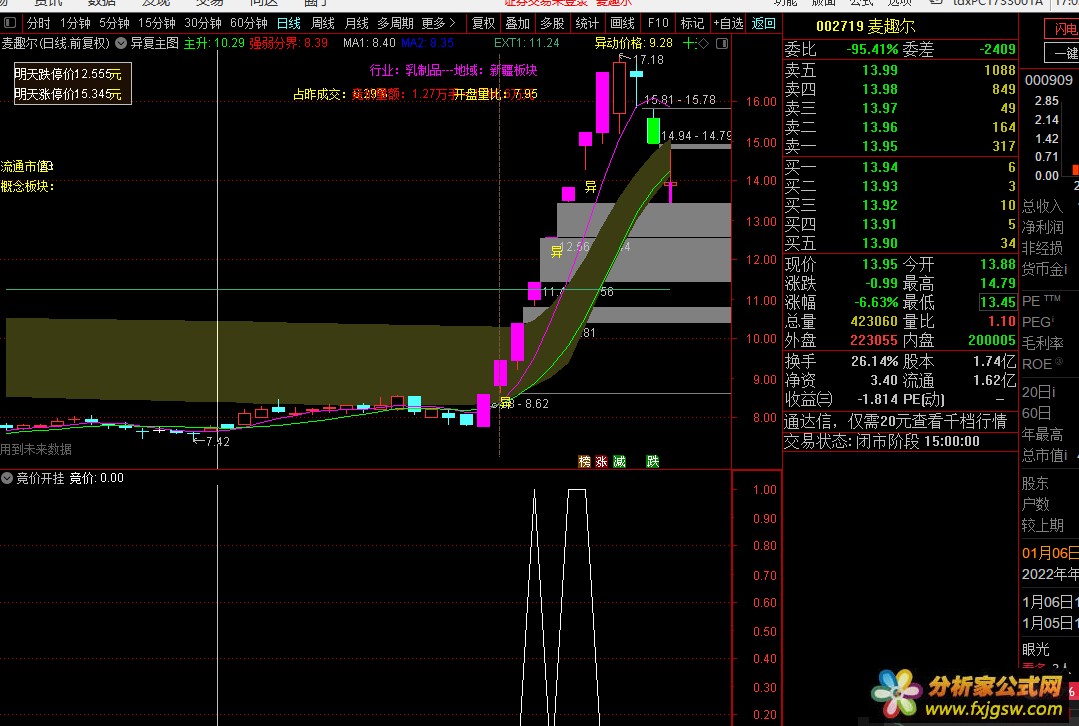Viewport: 1079px width, 726px height.
Task: Click the 买五 13.90 order row
Action: coord(900,243)
